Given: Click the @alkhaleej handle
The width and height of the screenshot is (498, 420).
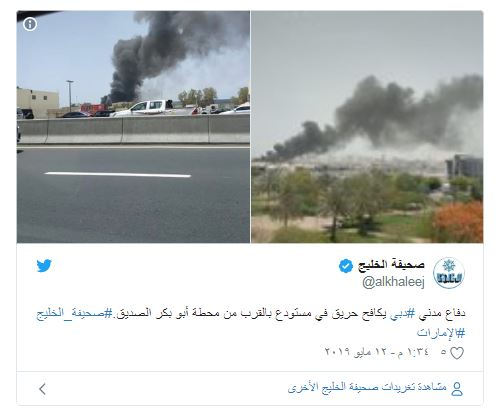Looking at the screenshot, I should (393, 282).
